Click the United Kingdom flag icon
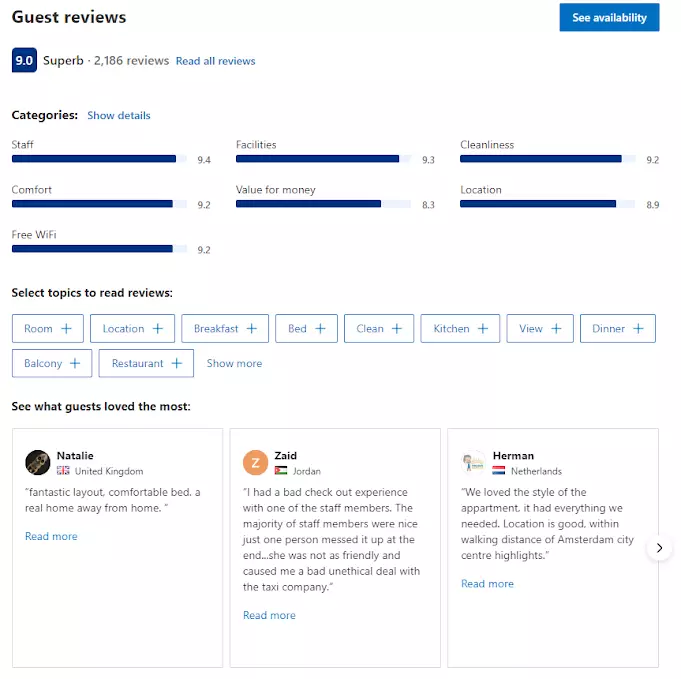The height and width of the screenshot is (679, 681). (63, 470)
